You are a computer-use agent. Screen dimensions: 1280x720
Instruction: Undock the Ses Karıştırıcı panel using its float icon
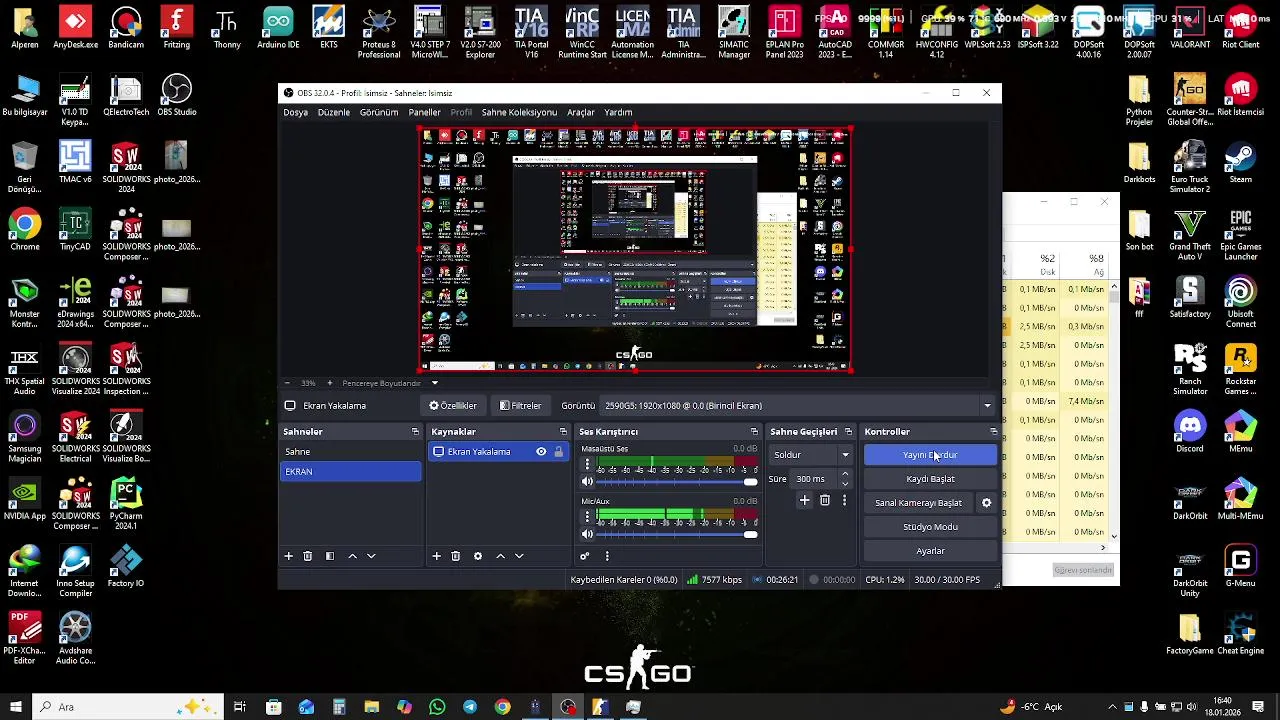coord(754,432)
